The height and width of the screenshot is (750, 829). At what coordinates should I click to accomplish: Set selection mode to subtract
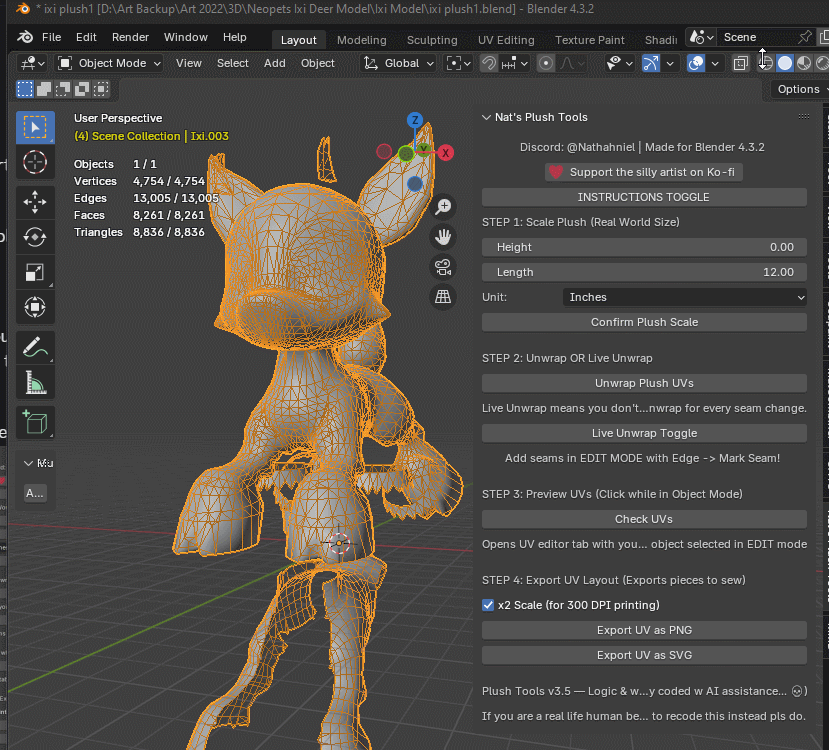63,89
